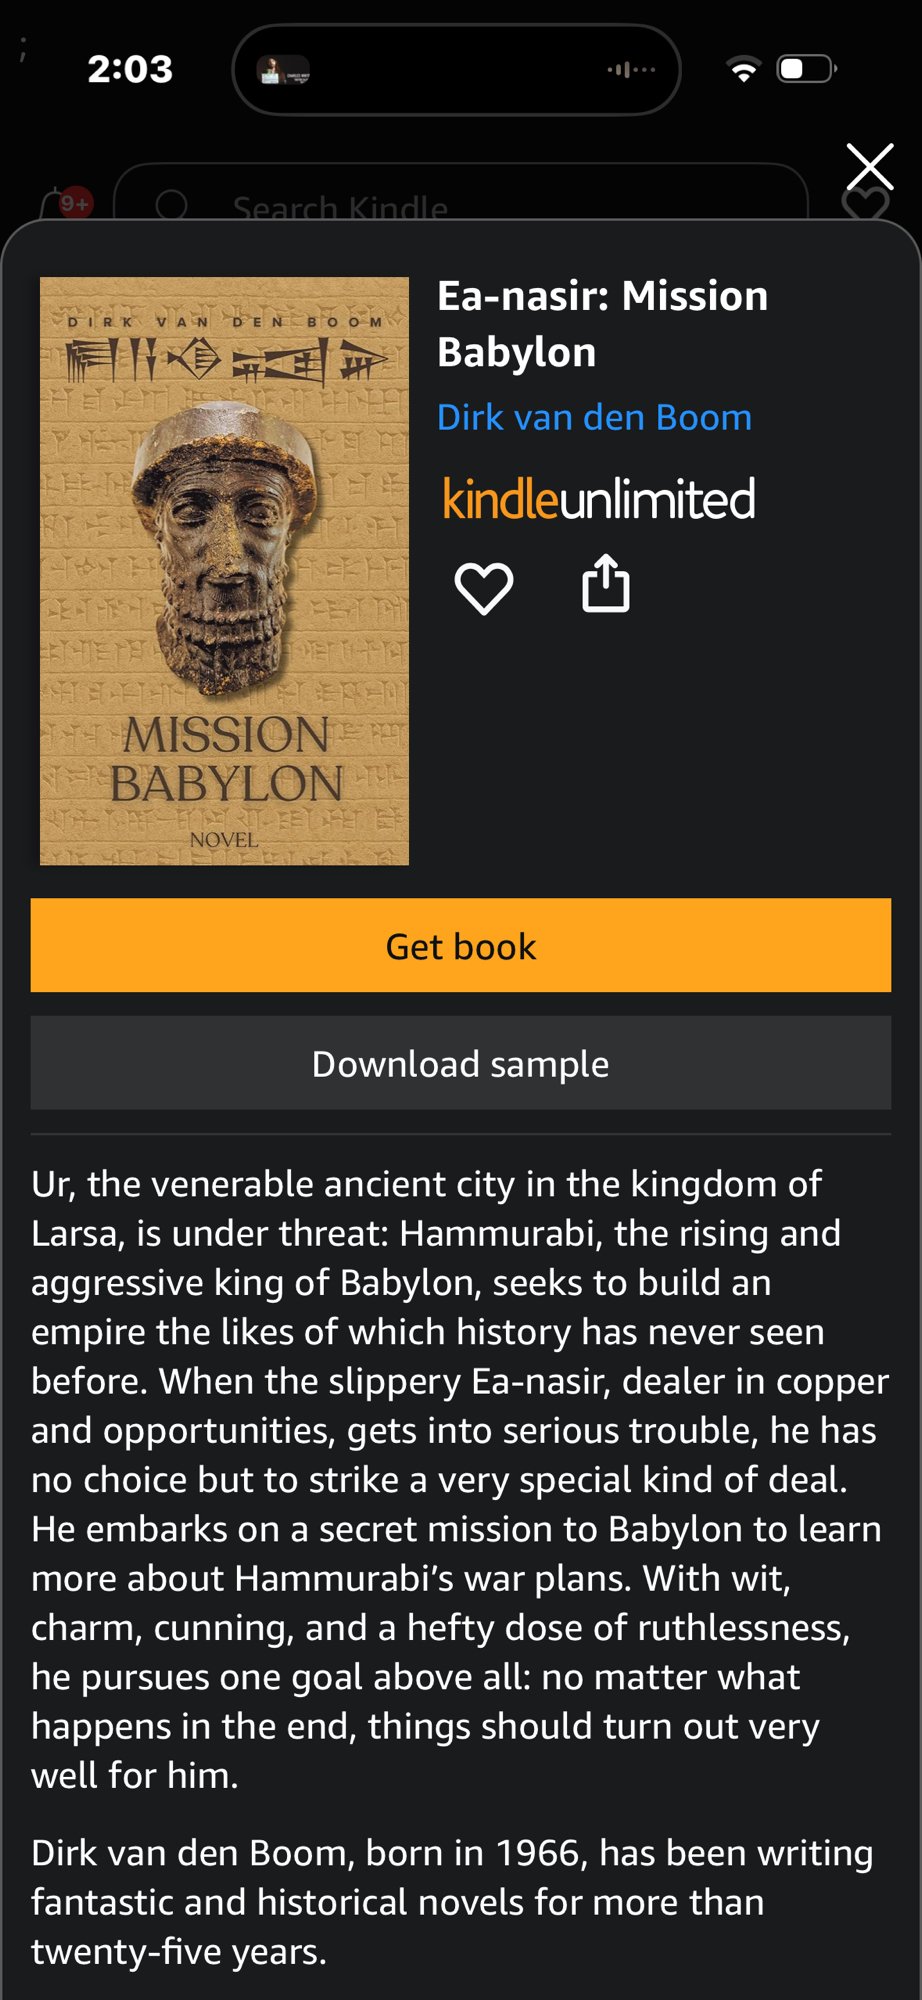
Task: Tap the 2:03 clock in the status bar
Action: (130, 69)
